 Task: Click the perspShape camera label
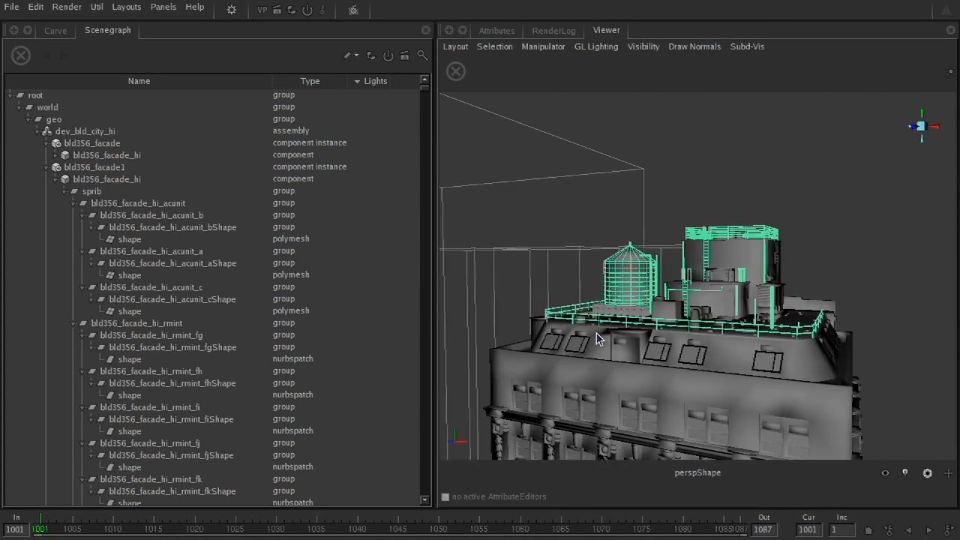tap(698, 473)
